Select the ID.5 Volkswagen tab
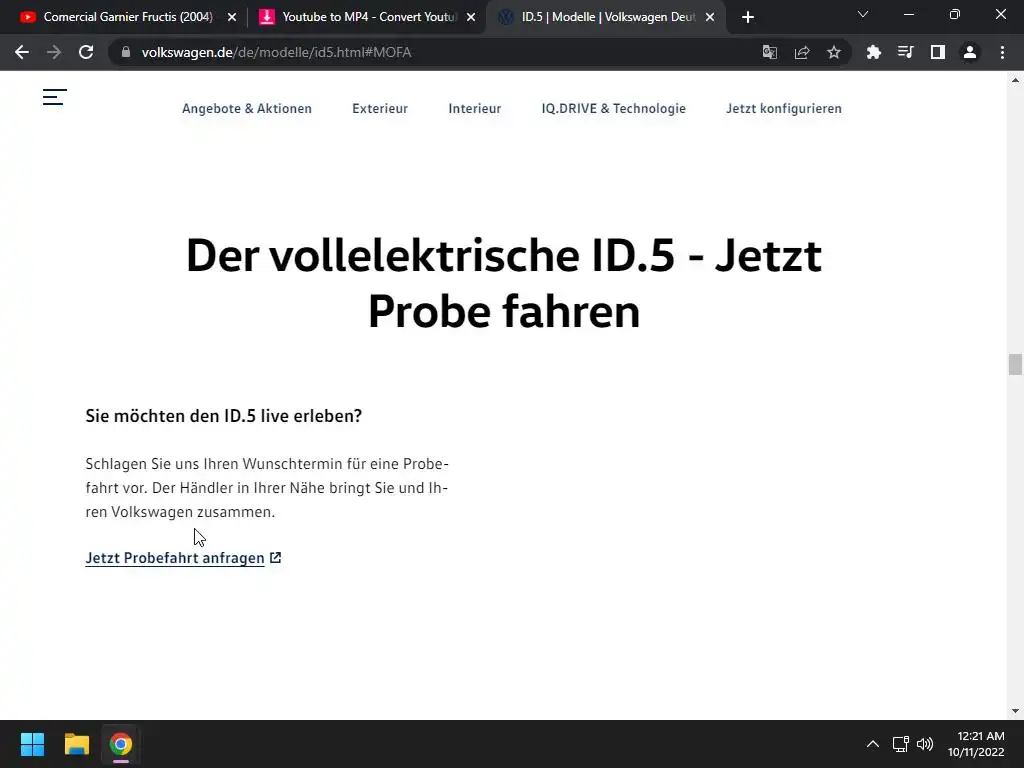1024x768 pixels. click(x=605, y=17)
